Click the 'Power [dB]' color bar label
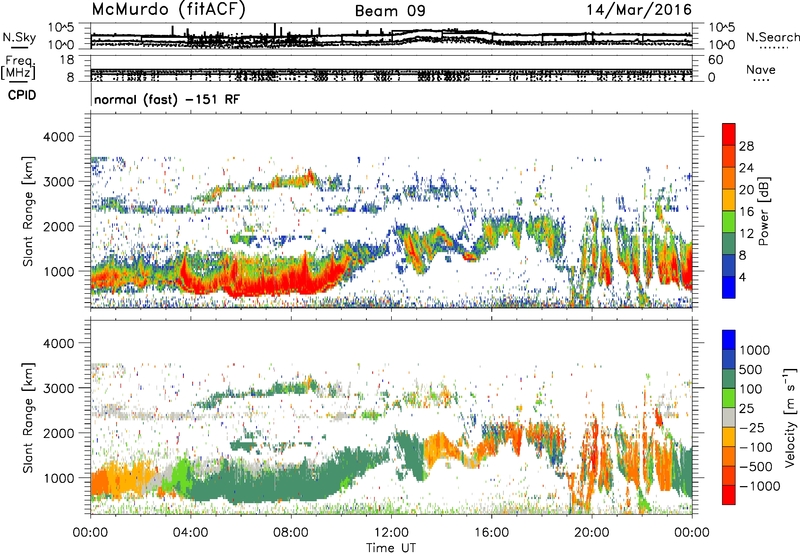The image size is (800, 554). tap(763, 211)
